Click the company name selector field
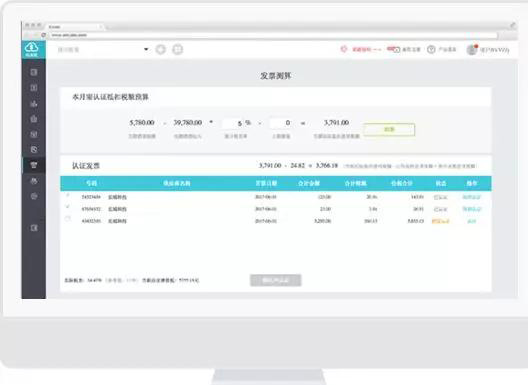528x385 pixels. pyautogui.click(x=103, y=50)
